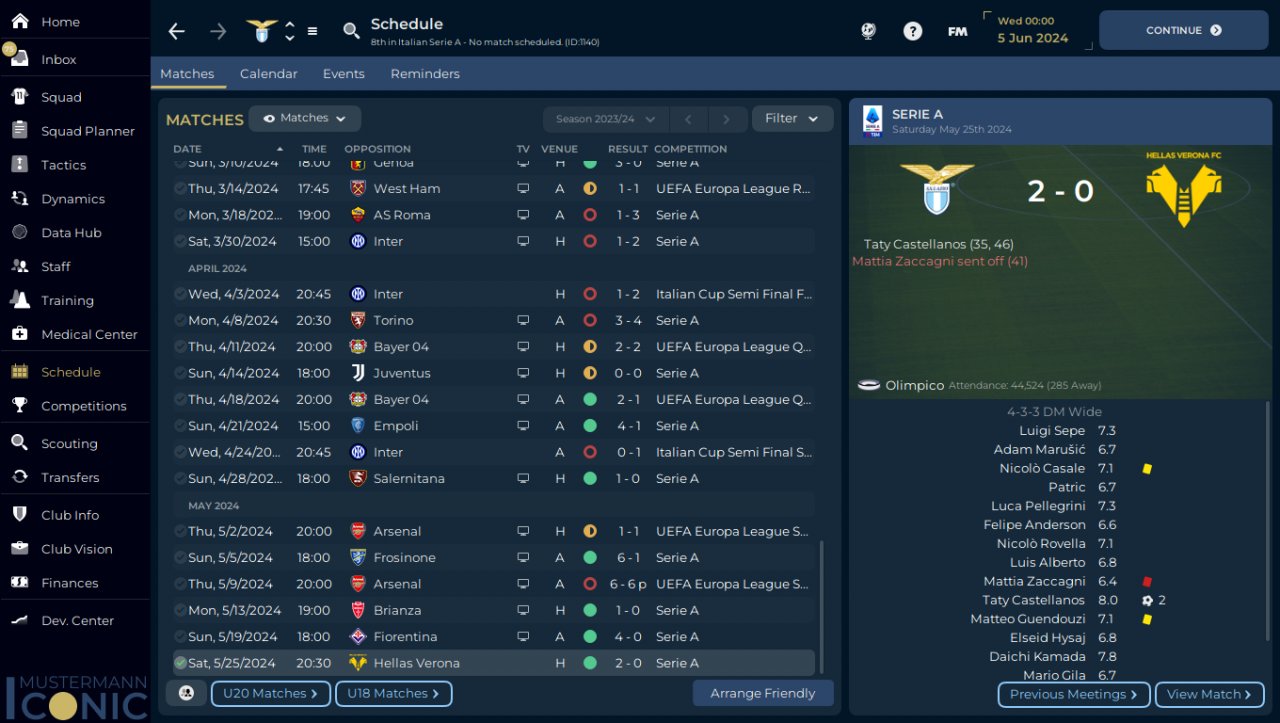This screenshot has width=1280, height=723.
Task: Switch to the Reminders tab
Action: click(x=425, y=74)
